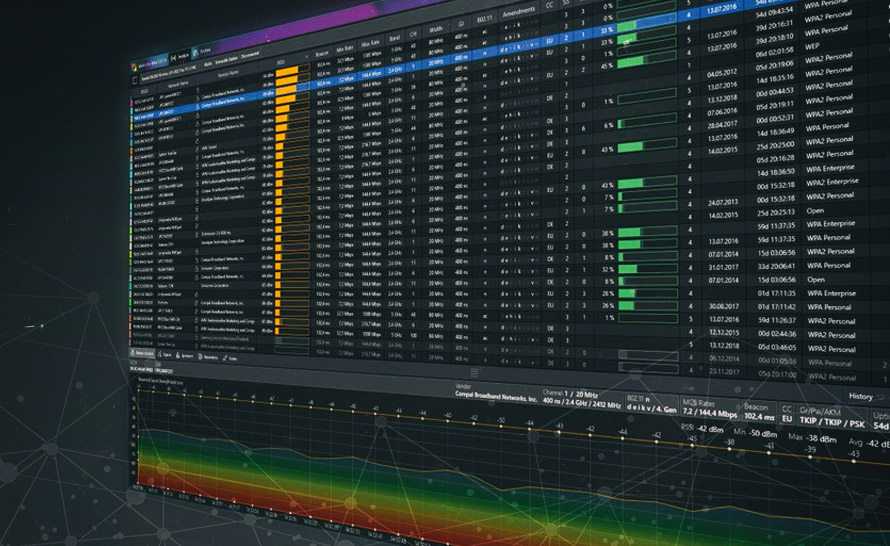890x546 pixels.
Task: Click the date 30.08.2017
Action: 724,306
